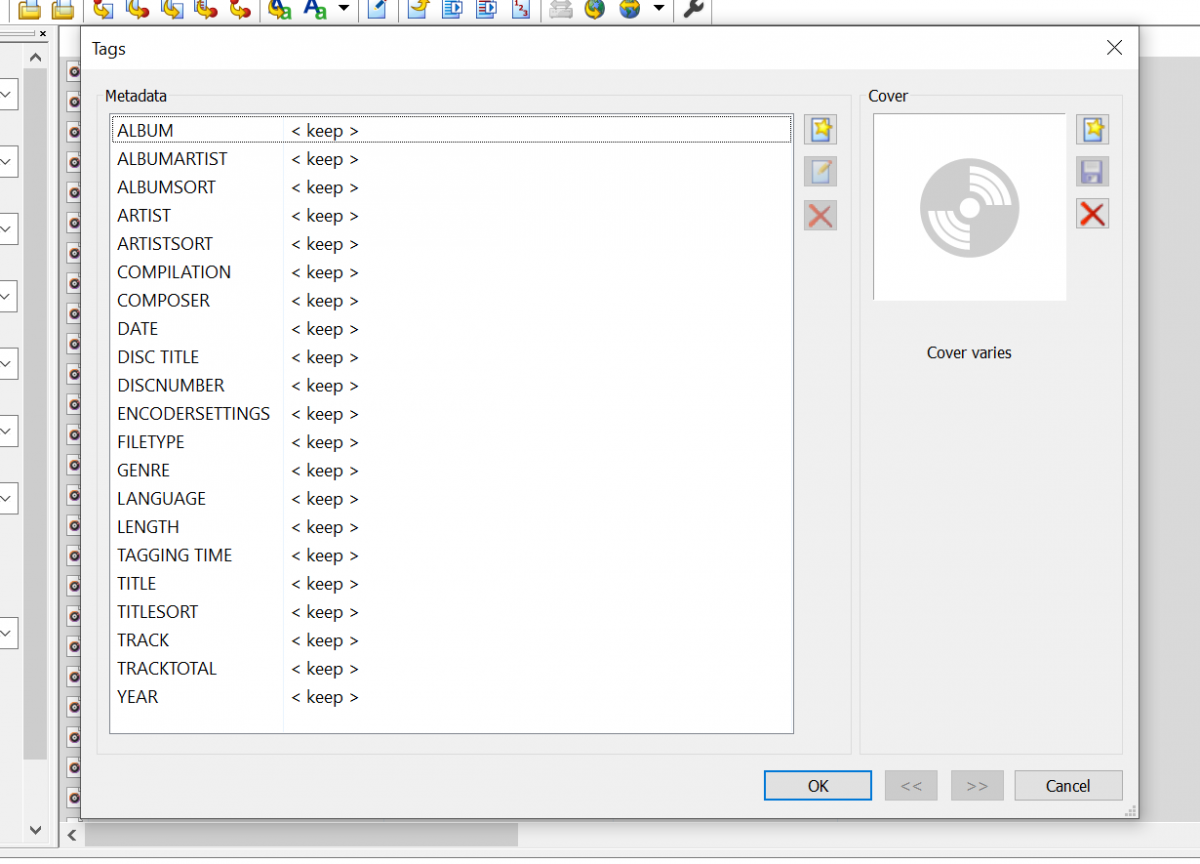Image resolution: width=1200 pixels, height=864 pixels.
Task: Close the Tags dialog with the X
Action: click(1115, 48)
